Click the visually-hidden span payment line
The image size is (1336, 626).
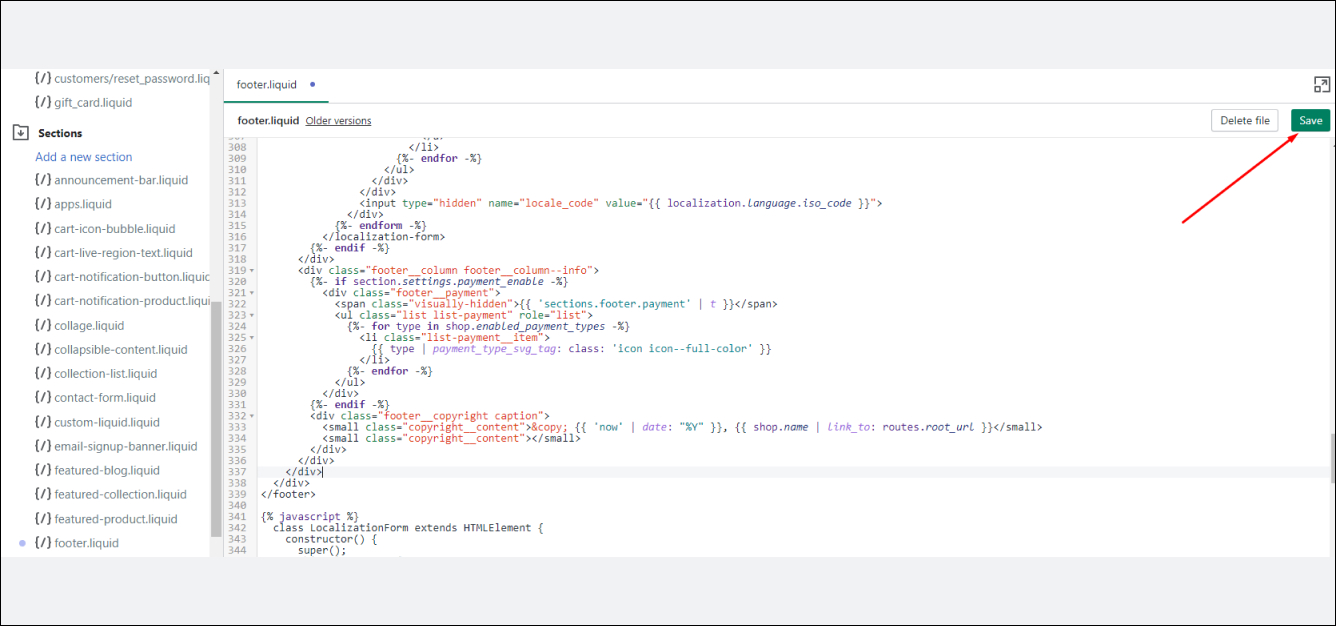point(556,304)
